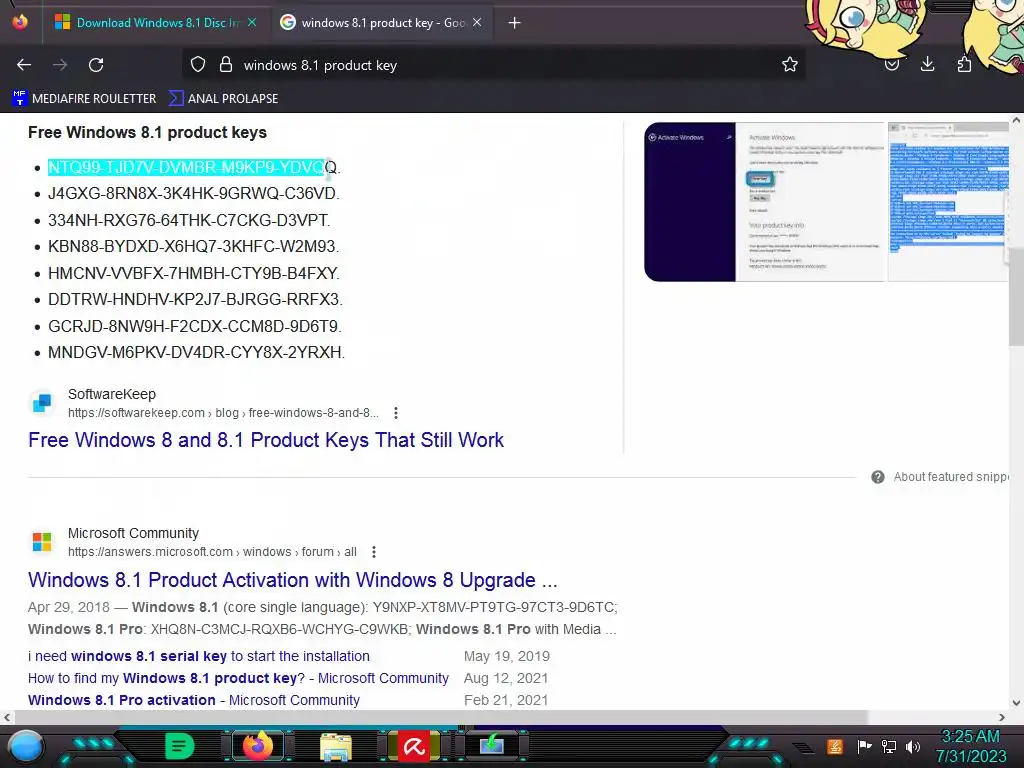Click the forward navigation arrow
Viewport: 1024px width, 768px height.
click(60, 65)
